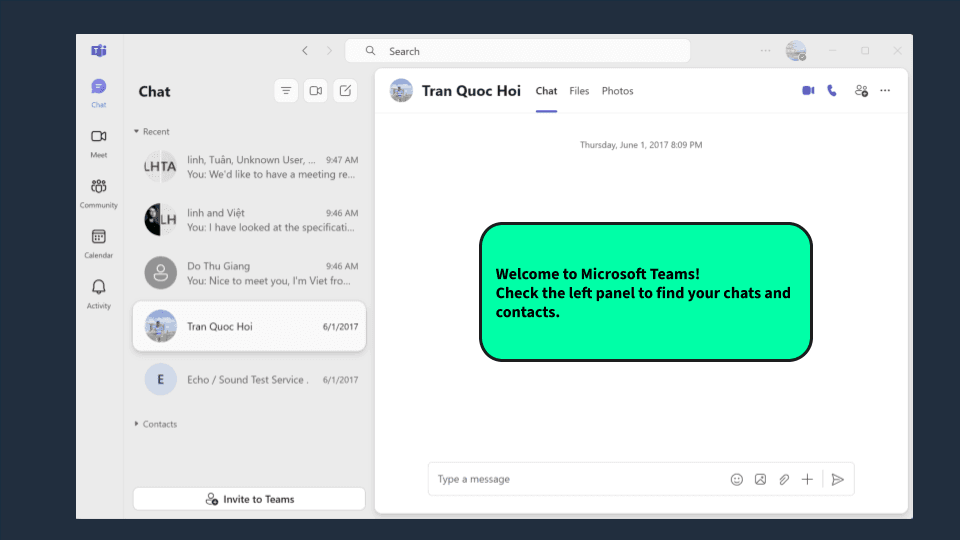Compose a new chat
The height and width of the screenshot is (540, 960).
(x=345, y=91)
